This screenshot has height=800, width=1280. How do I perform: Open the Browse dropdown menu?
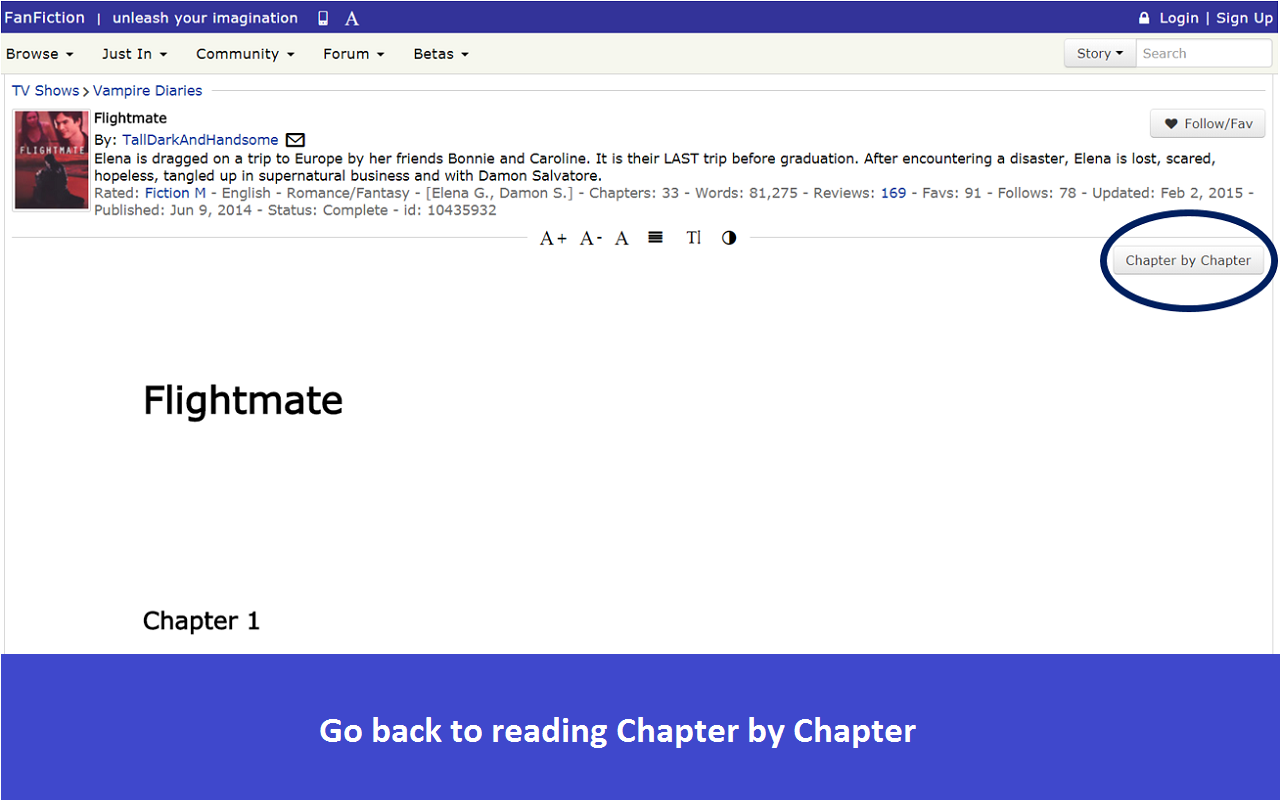pyautogui.click(x=39, y=54)
